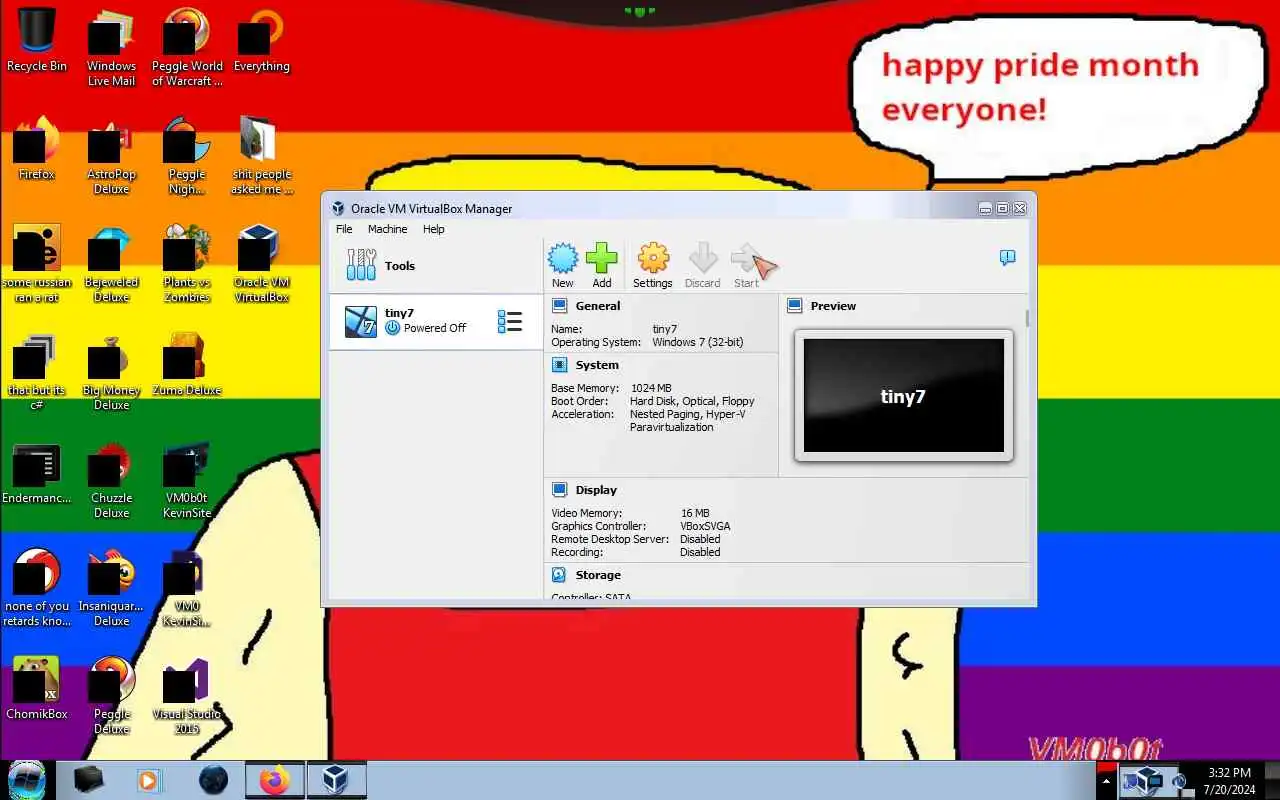The height and width of the screenshot is (800, 1280).
Task: Open the File menu
Action: pyautogui.click(x=344, y=229)
